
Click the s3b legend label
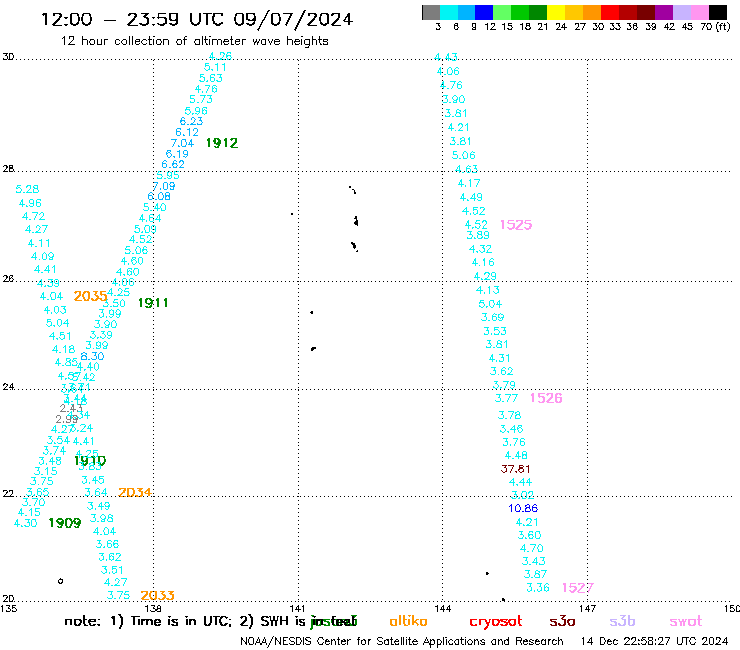pyautogui.click(x=622, y=621)
